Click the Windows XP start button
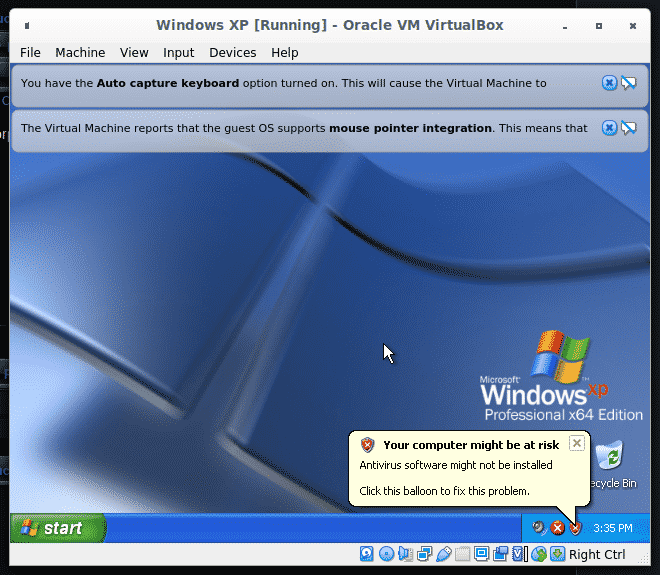 58,528
